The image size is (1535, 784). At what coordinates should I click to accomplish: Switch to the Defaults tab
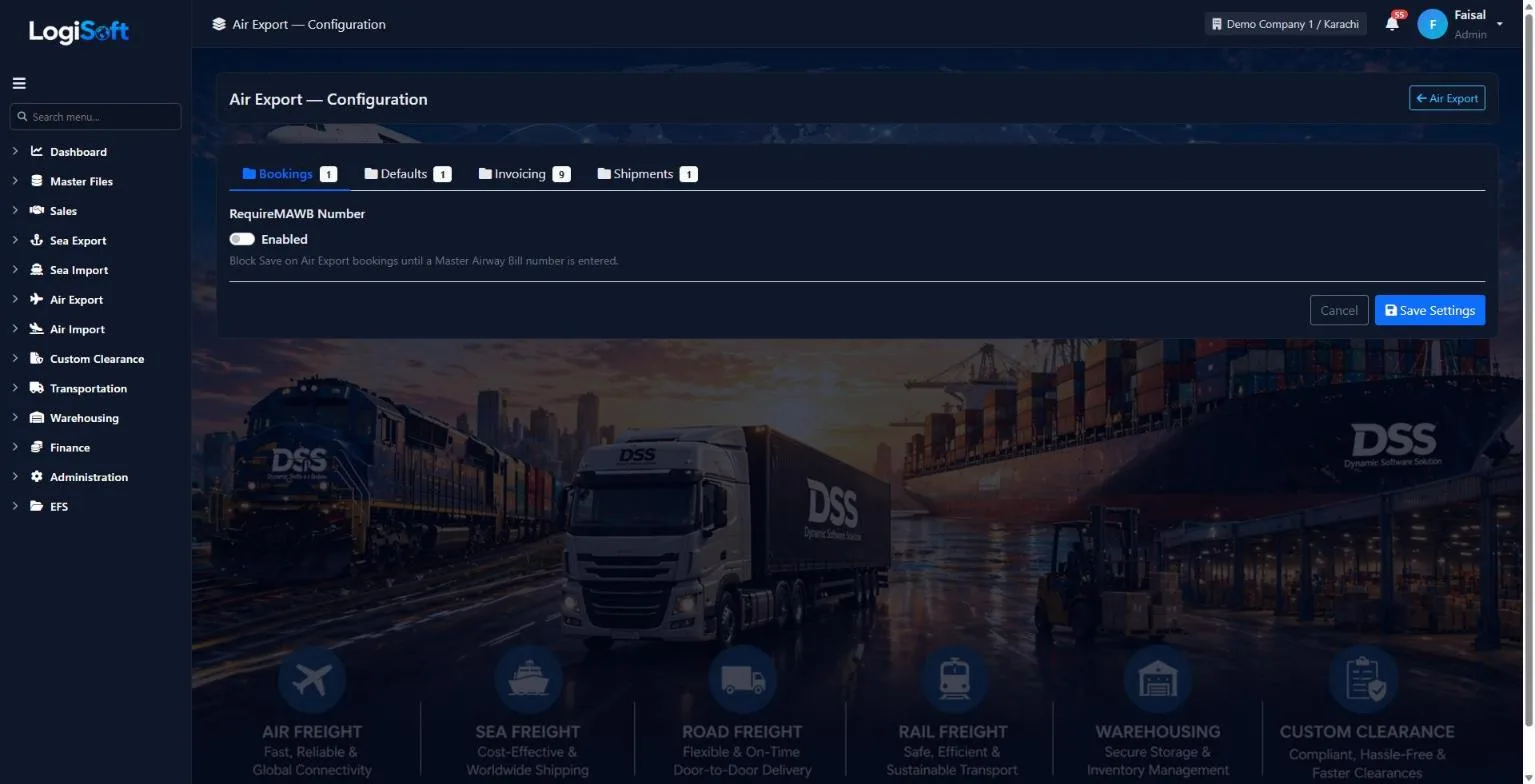pos(407,174)
